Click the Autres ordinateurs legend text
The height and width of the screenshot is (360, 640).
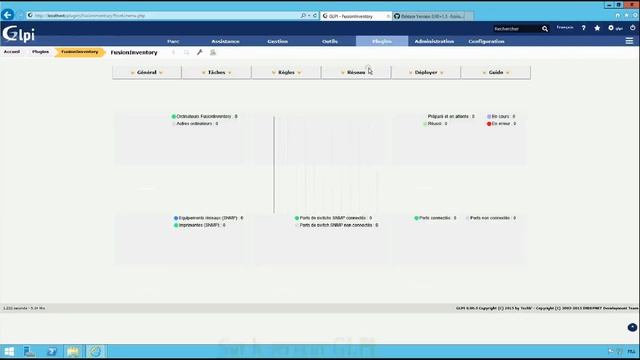coord(197,124)
